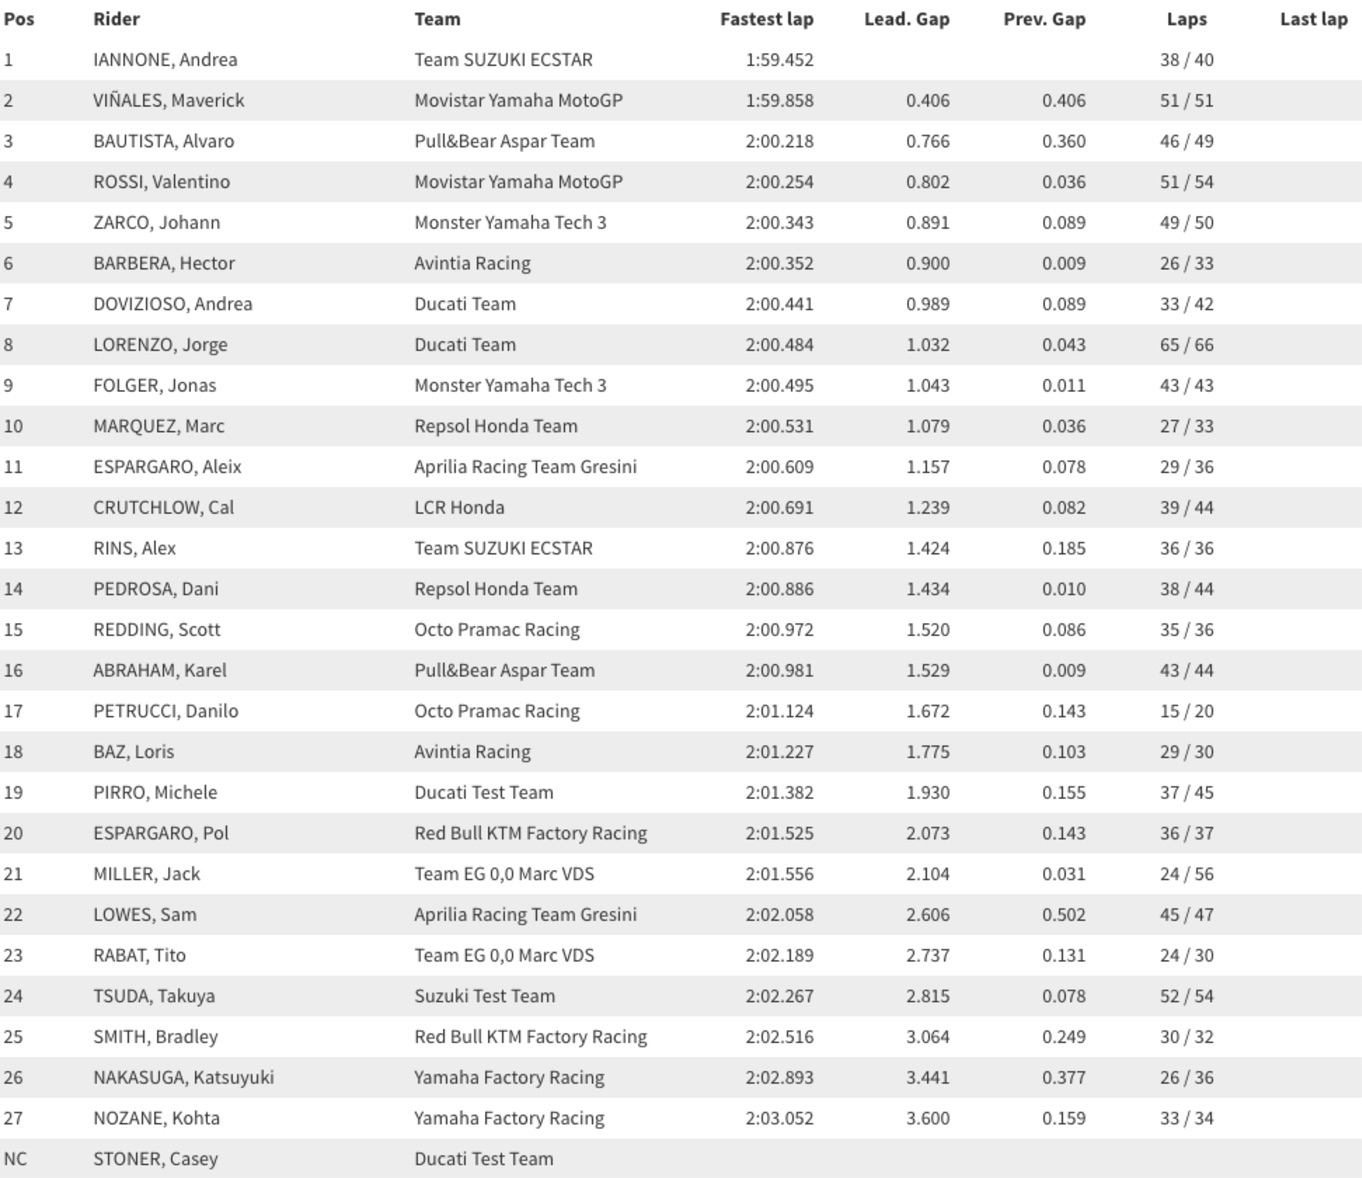Select the Prev. Gap column header
Viewport: 1362px width, 1178px height.
coord(1044,19)
